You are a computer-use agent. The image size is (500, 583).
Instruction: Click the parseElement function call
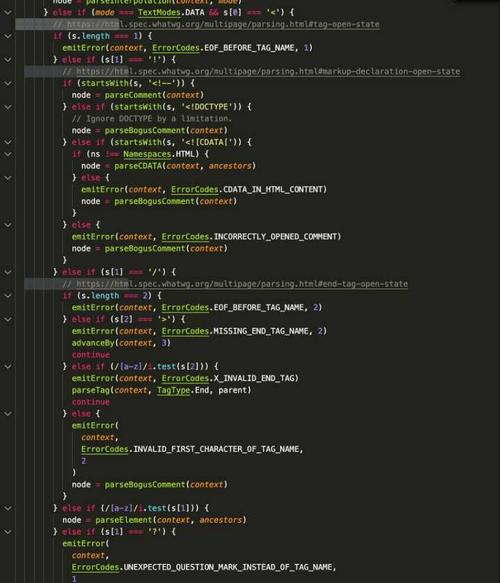124,520
